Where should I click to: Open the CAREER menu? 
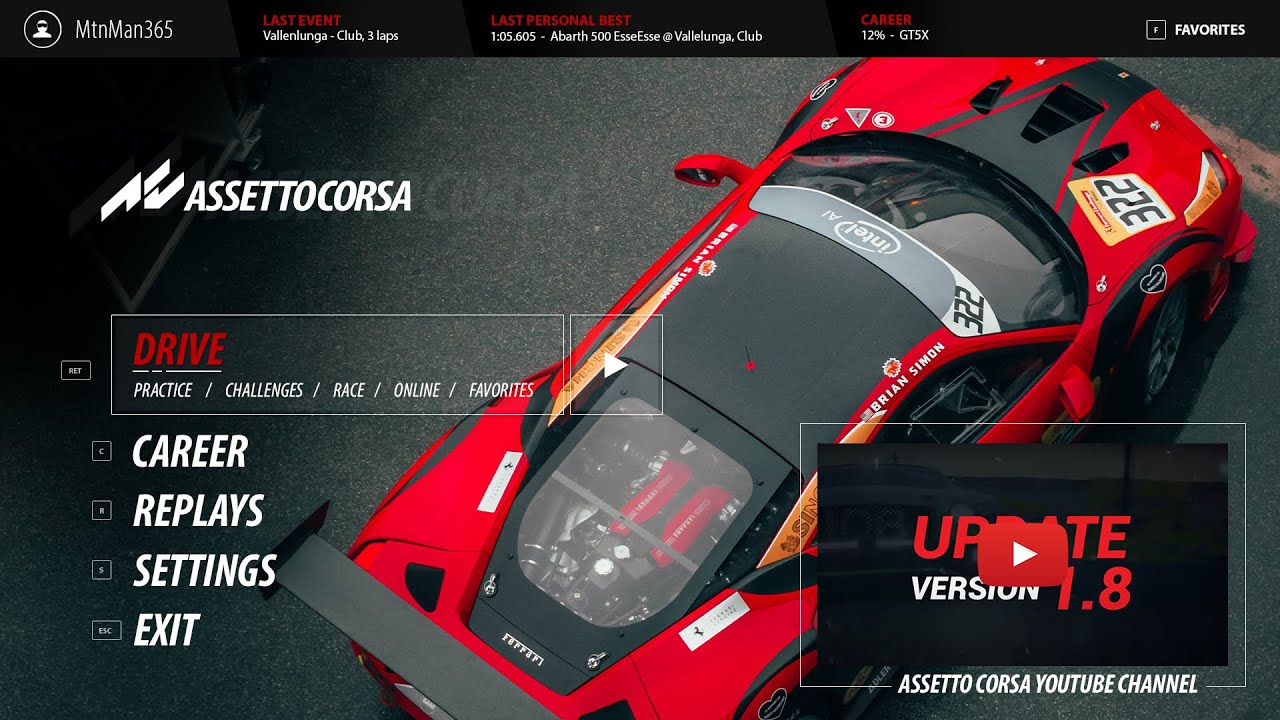pos(190,452)
